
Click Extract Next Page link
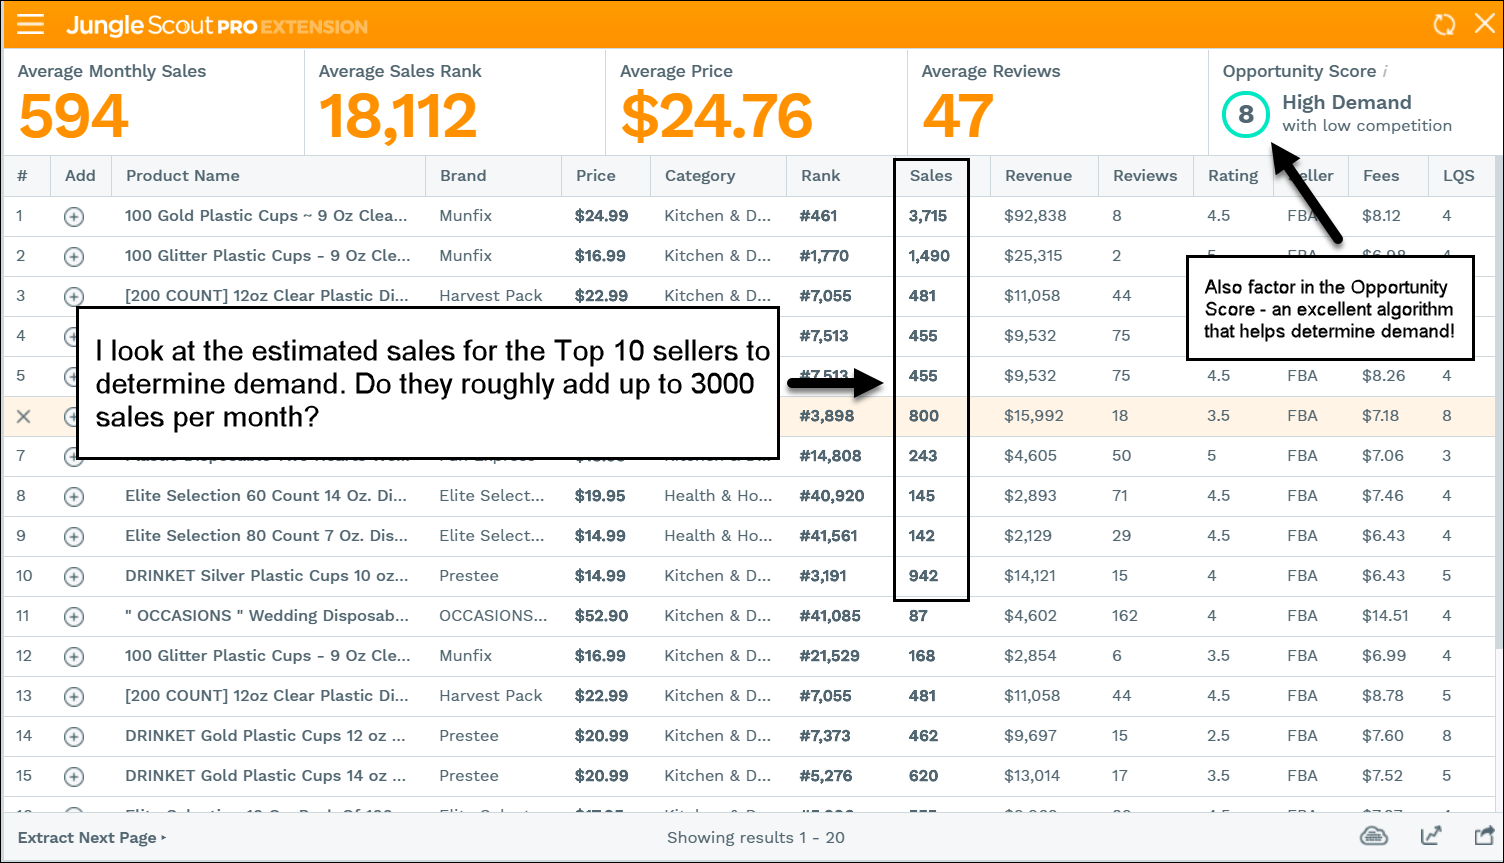click(x=92, y=838)
